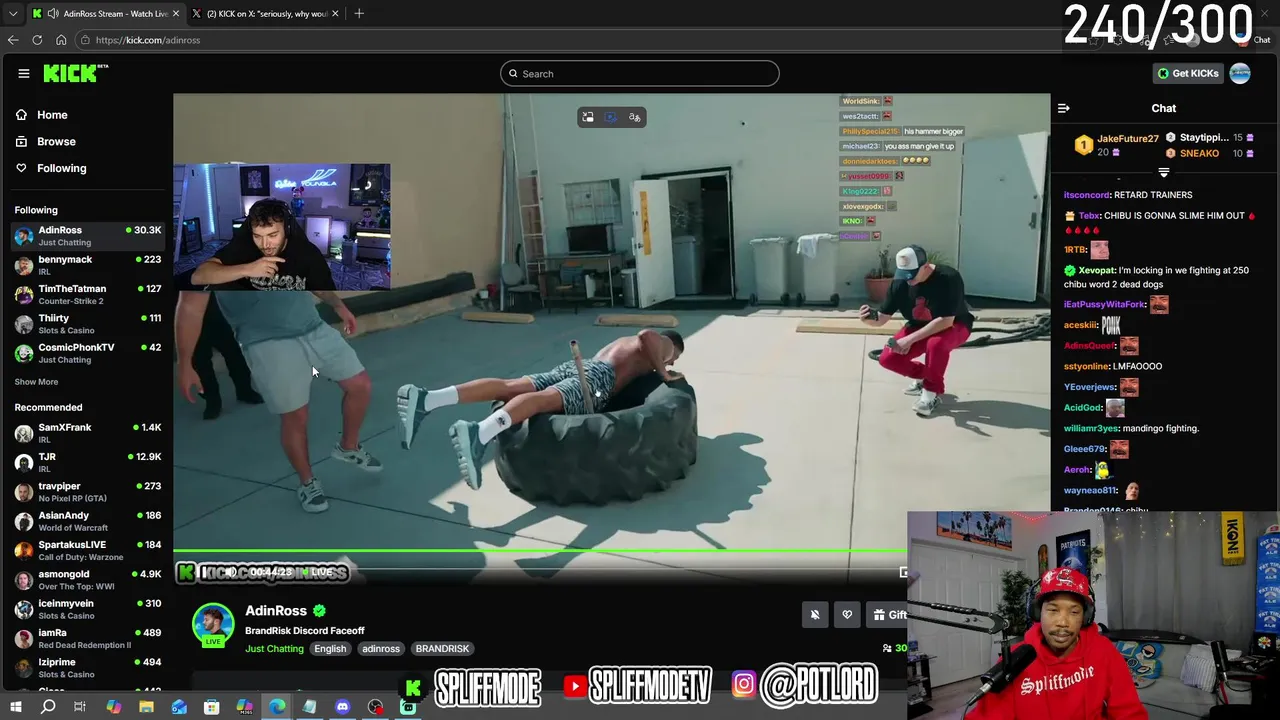Click the middle video overlay screen icon

coord(611,117)
